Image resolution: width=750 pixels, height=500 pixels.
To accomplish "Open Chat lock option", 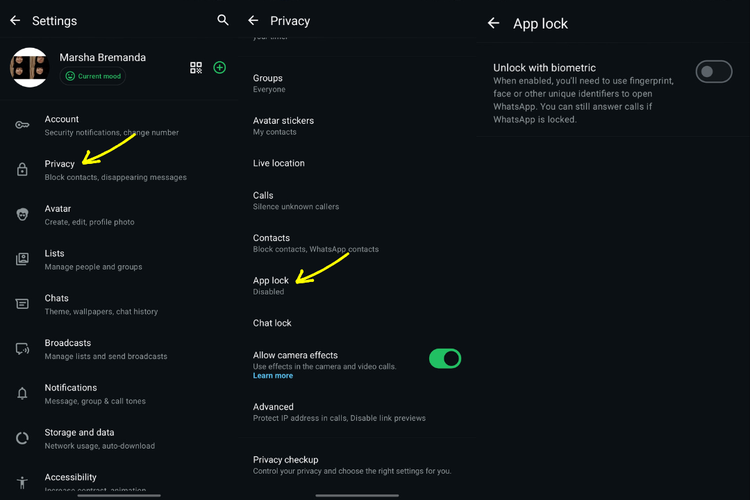I will pos(357,323).
